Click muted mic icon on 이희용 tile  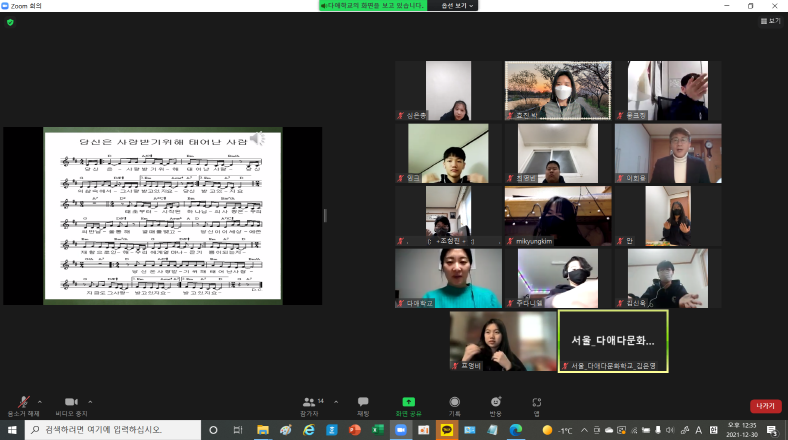click(620, 178)
